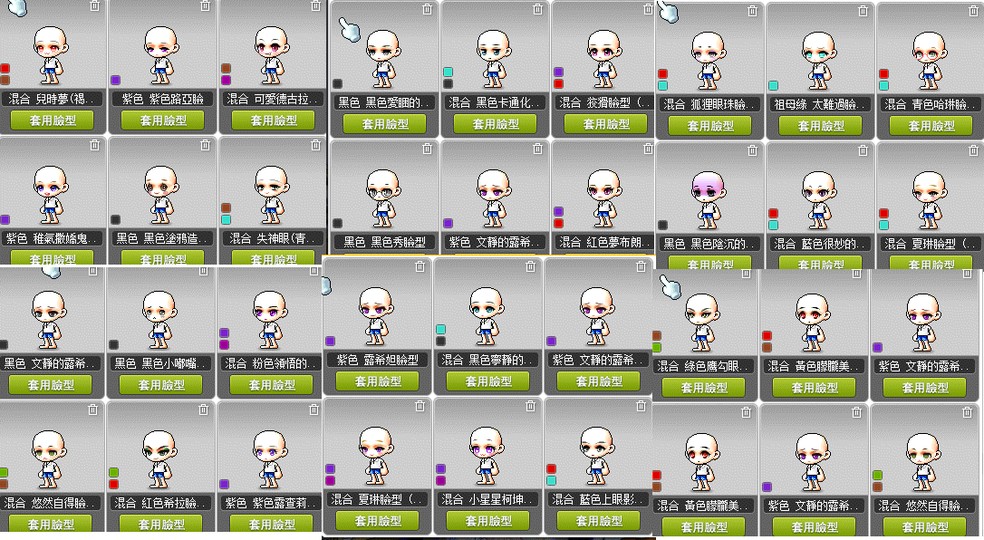Apply the 紫色露查莉 face type
This screenshot has width=984, height=540.
pyautogui.click(x=272, y=524)
